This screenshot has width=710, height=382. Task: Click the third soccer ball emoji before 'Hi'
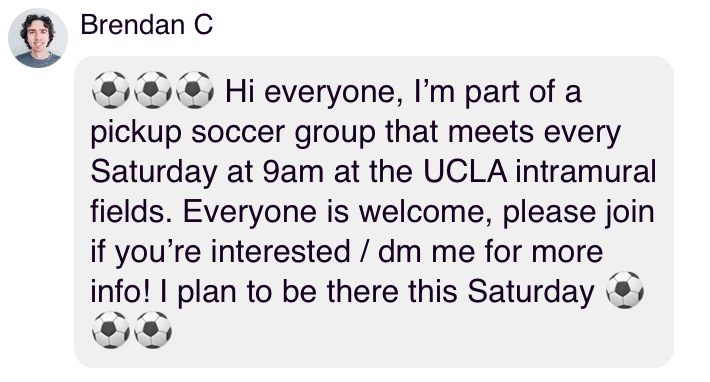point(195,90)
